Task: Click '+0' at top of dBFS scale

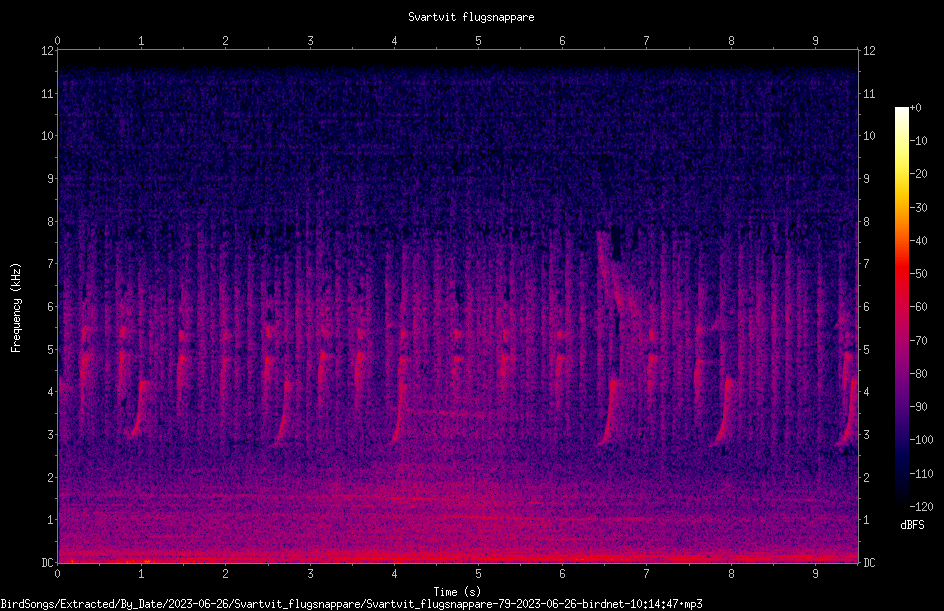Action: pyautogui.click(x=915, y=108)
